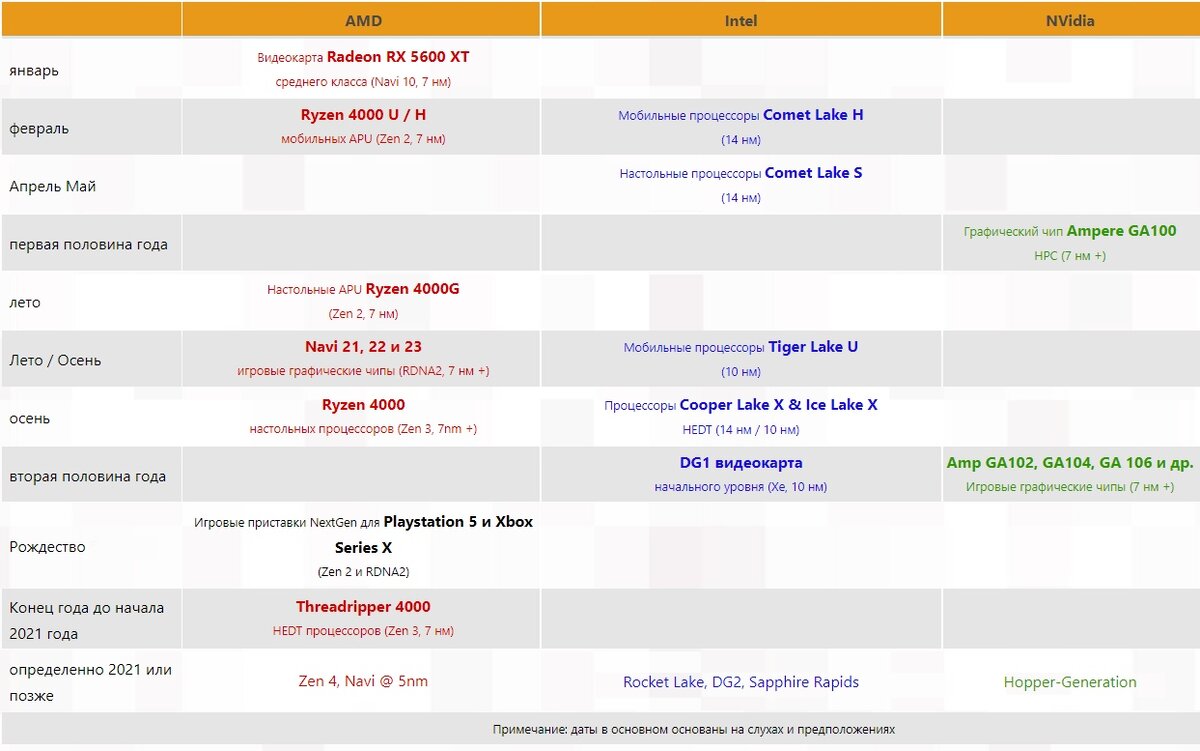
Task: Select the Апрель Май row label
Action: [x=52, y=186]
